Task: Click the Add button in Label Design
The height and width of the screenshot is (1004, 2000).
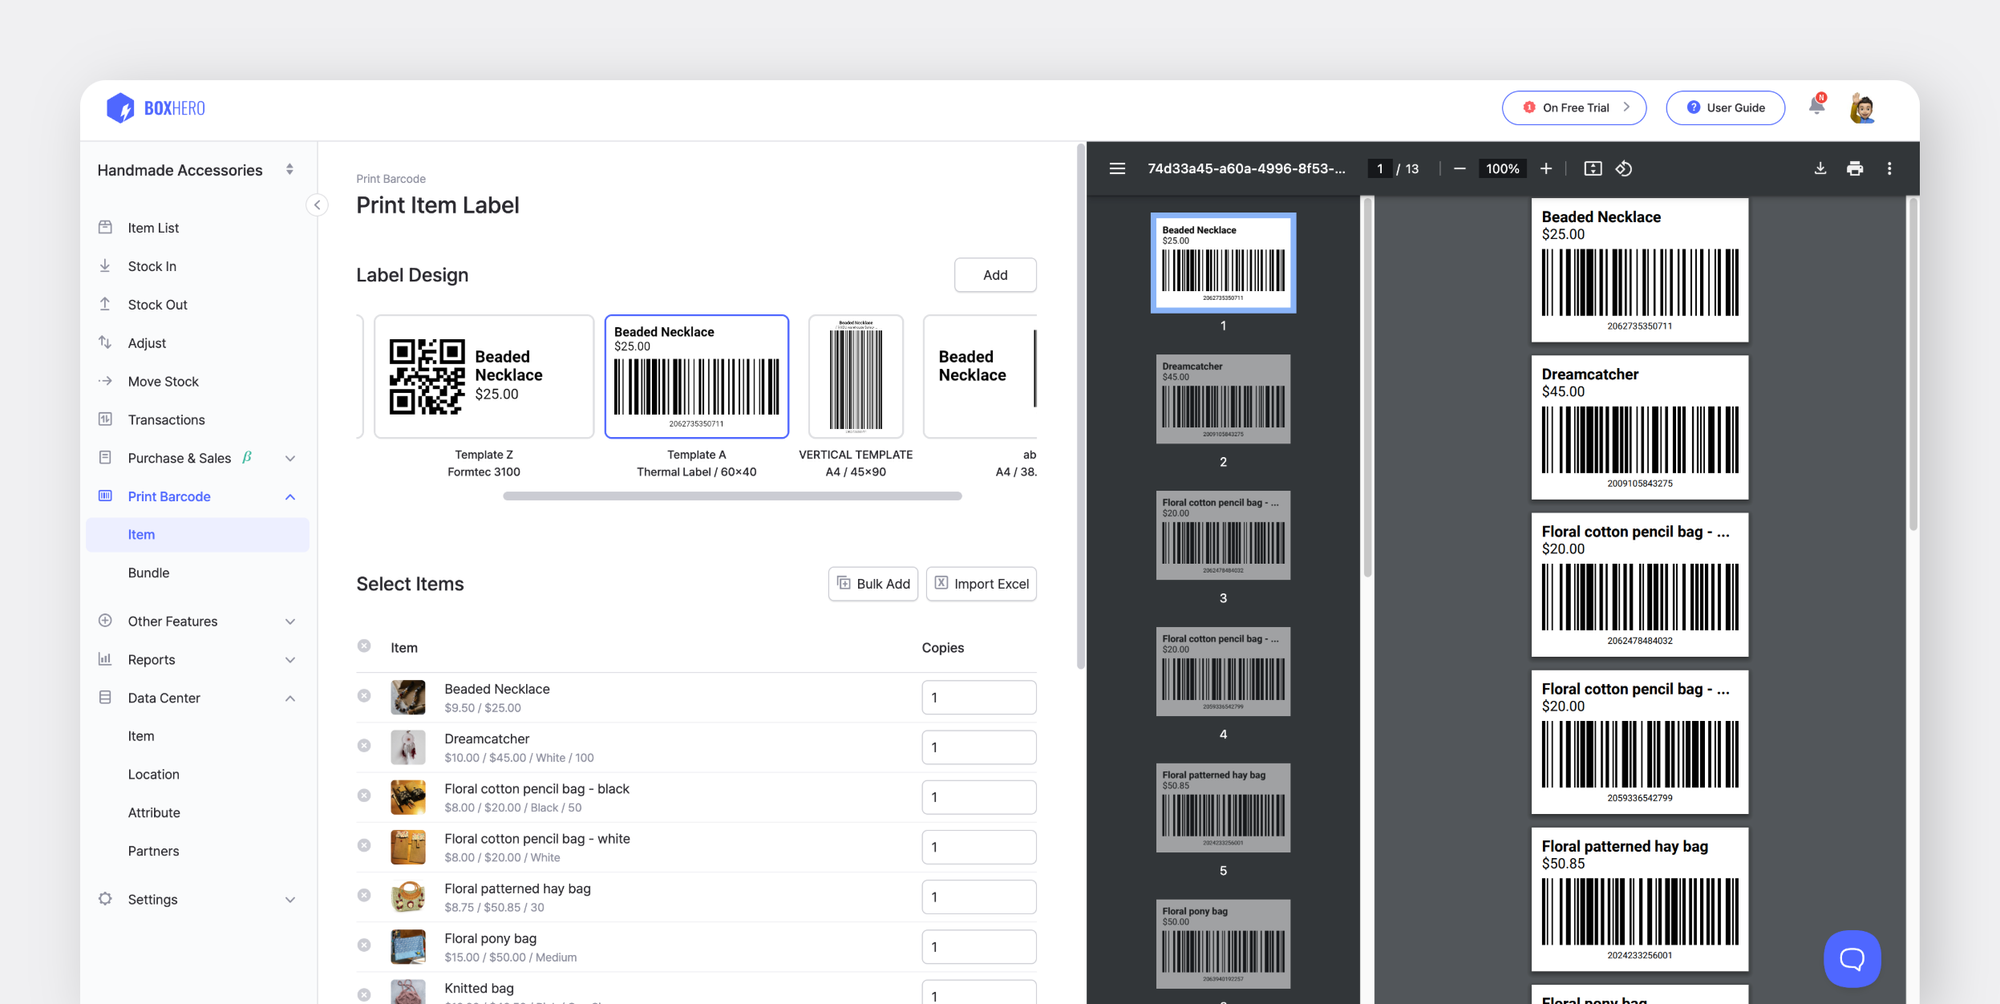Action: (995, 275)
